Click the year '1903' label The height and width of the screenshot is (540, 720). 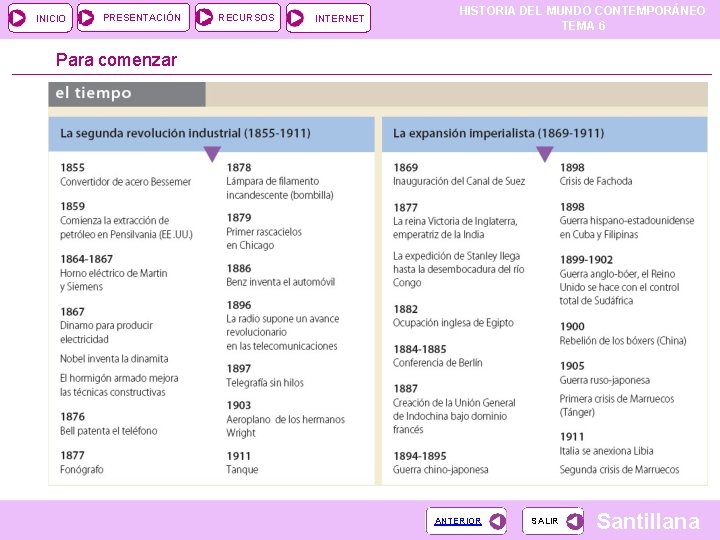pyautogui.click(x=239, y=405)
